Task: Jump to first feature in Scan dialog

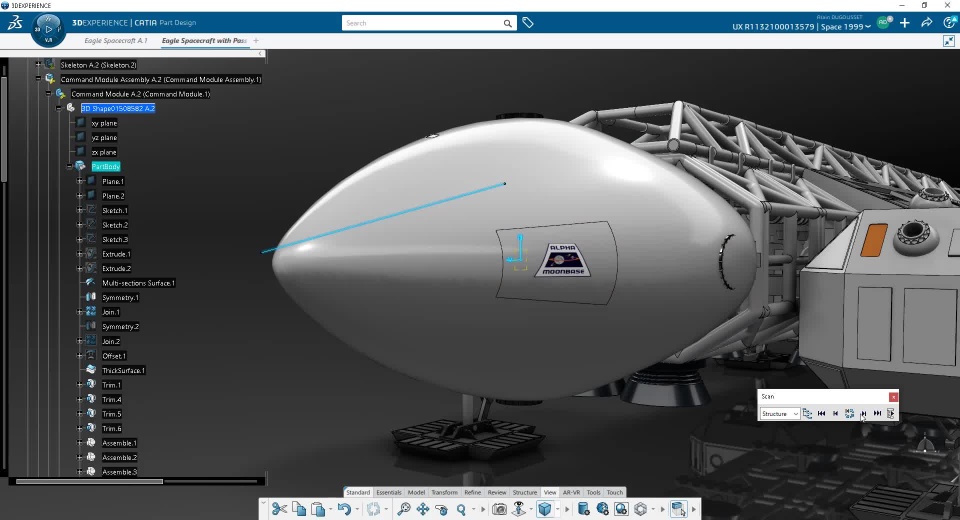Action: [822, 413]
